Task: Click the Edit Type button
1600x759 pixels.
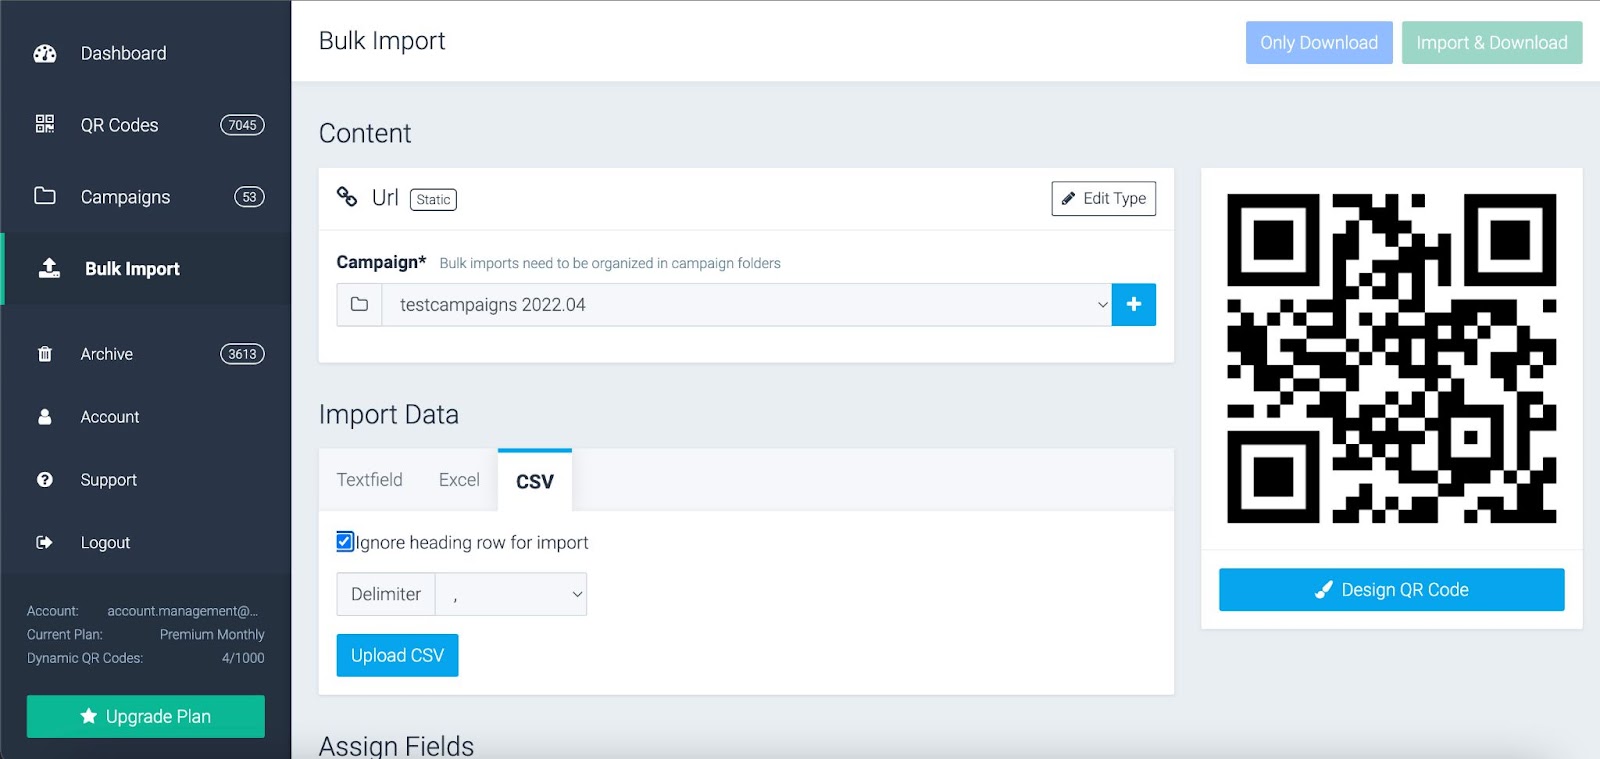Action: 1104,198
